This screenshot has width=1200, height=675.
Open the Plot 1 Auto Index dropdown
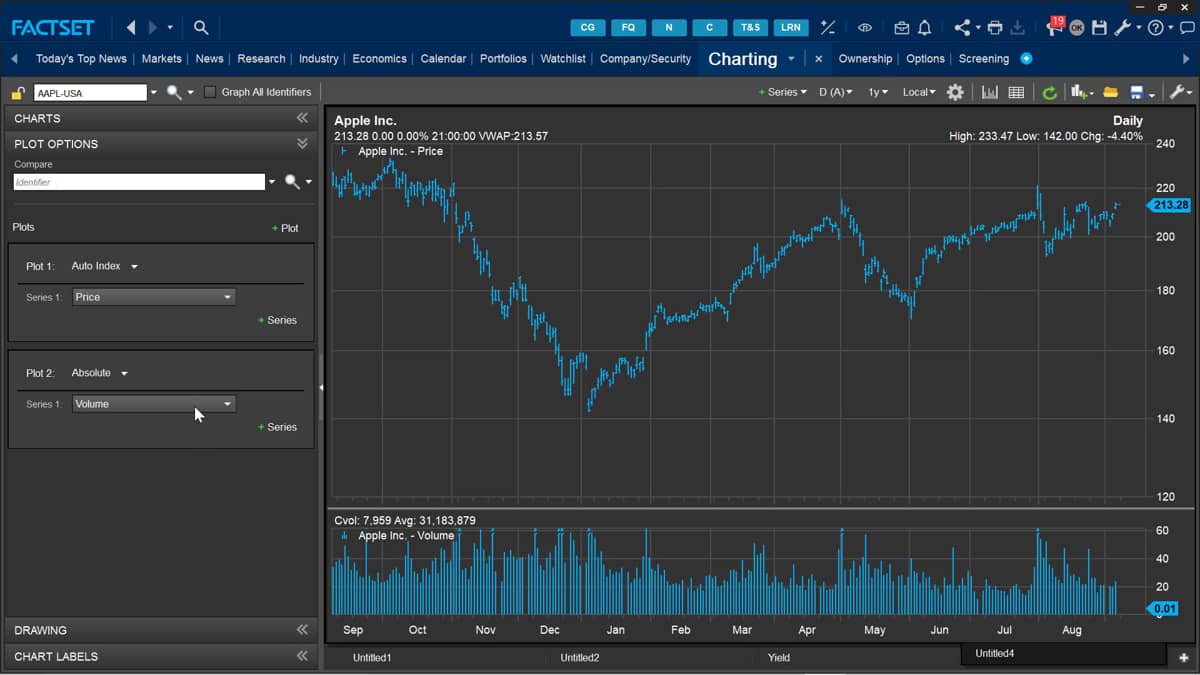coord(105,266)
